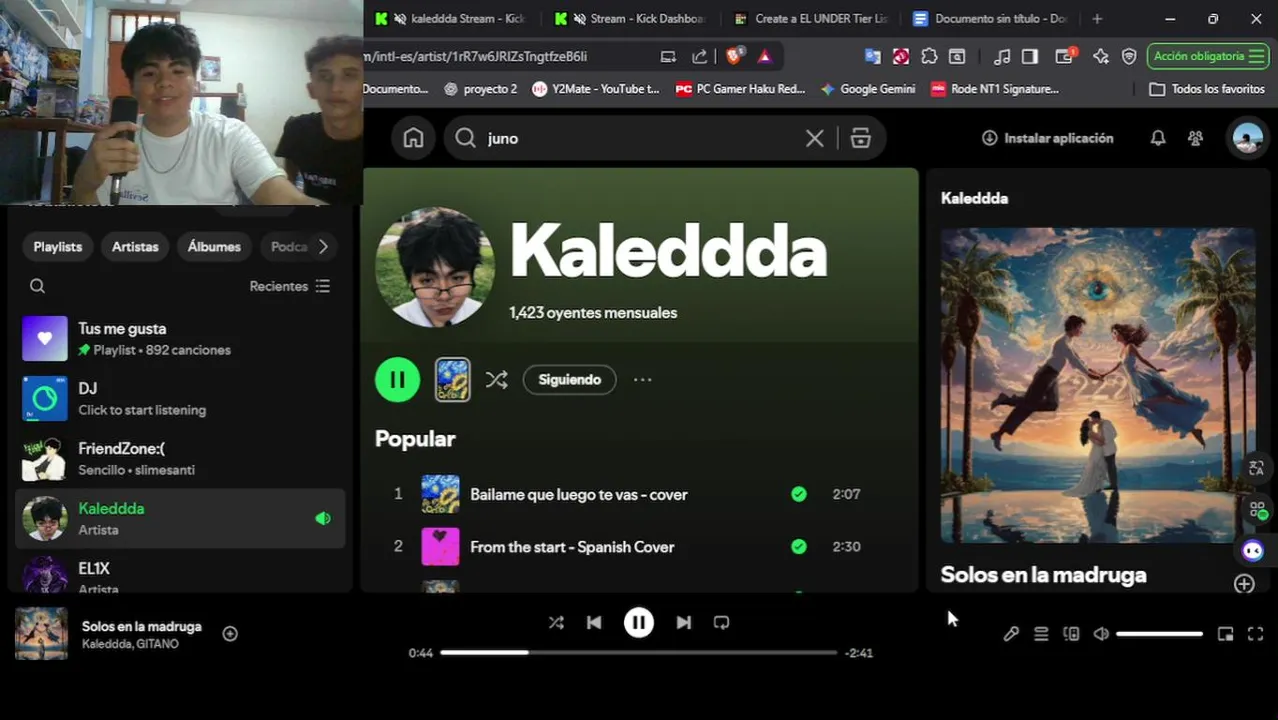
Task: Open Tus me gusta playlist
Action: (x=181, y=339)
